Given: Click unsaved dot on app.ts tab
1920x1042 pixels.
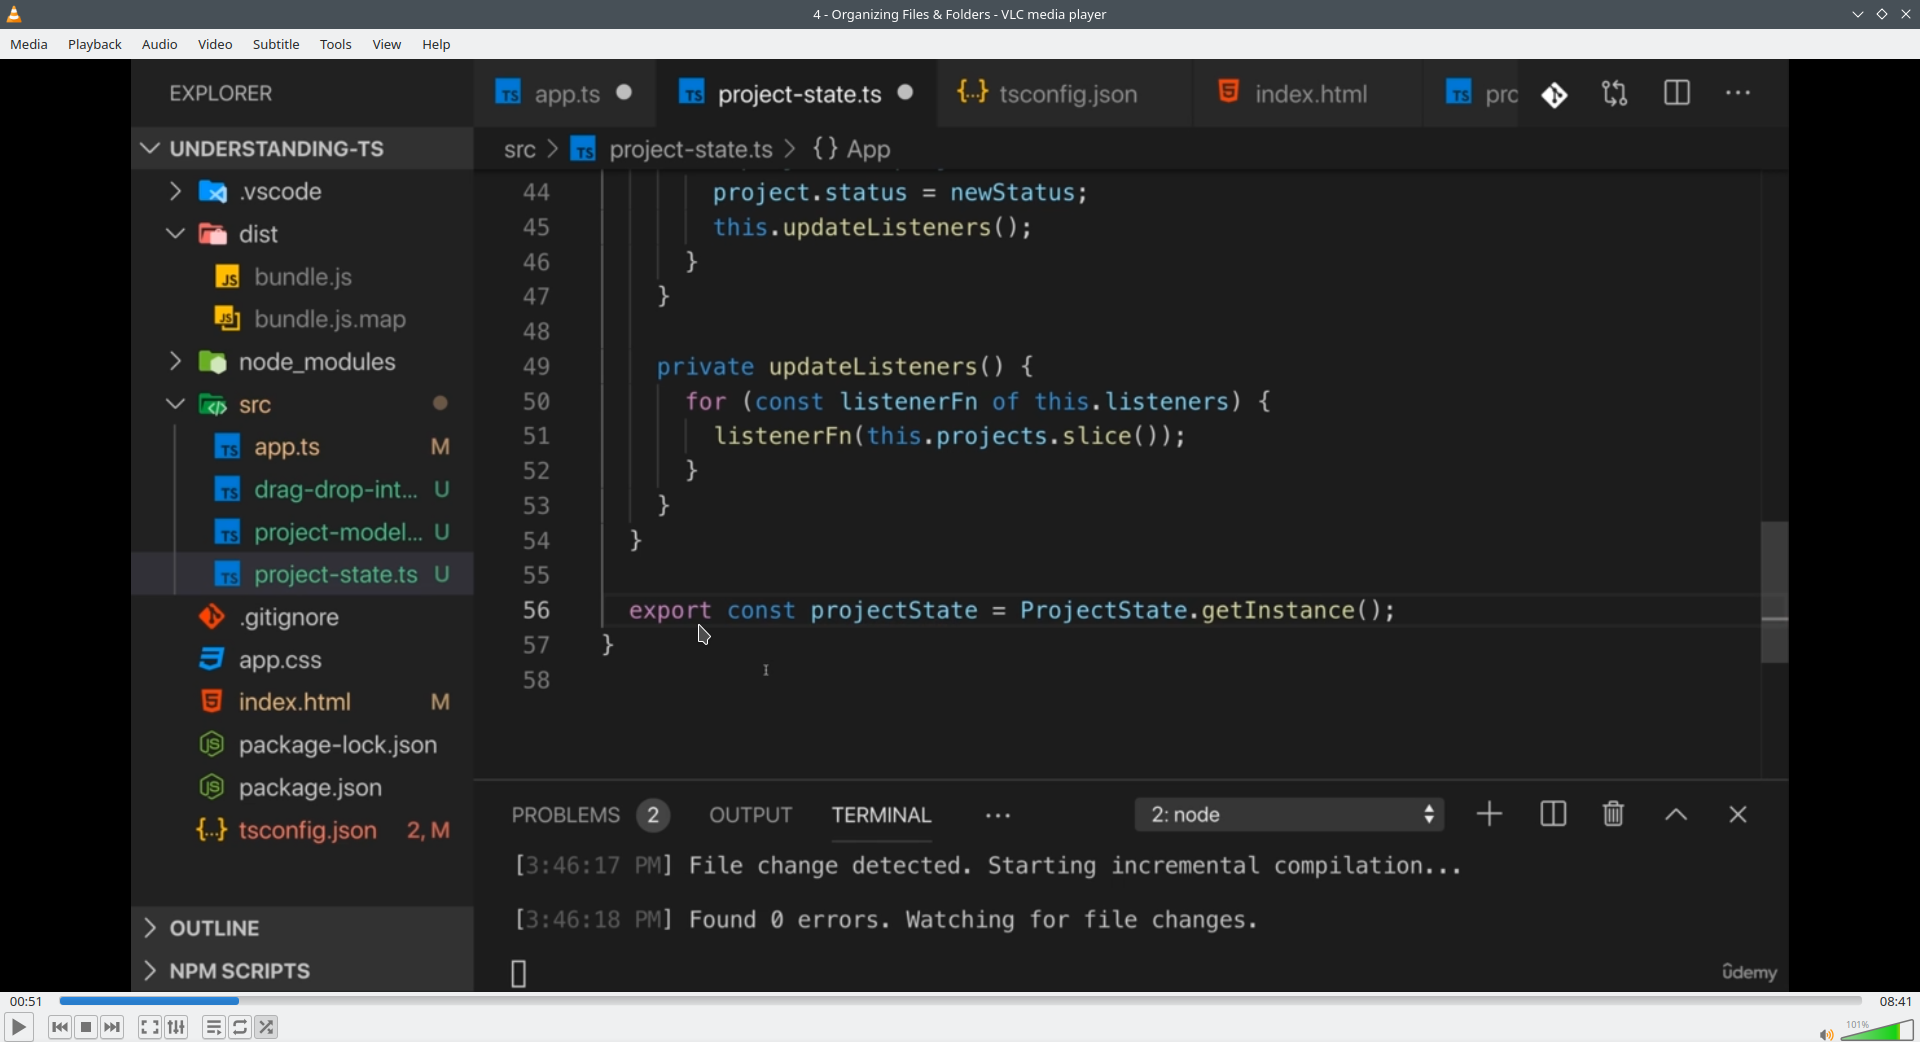Looking at the screenshot, I should (x=625, y=93).
